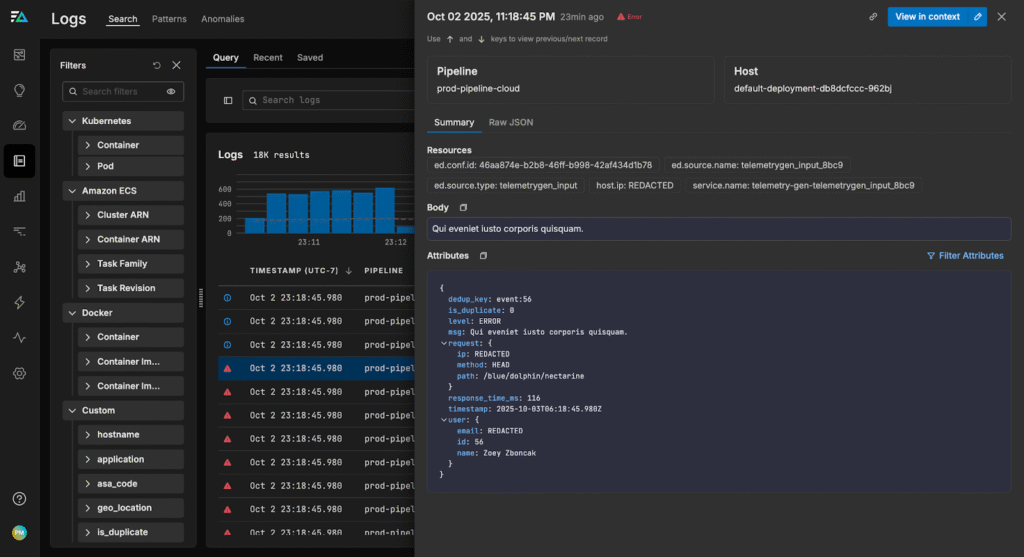Open the help question mark icon
The height and width of the screenshot is (557, 1024).
(x=19, y=499)
